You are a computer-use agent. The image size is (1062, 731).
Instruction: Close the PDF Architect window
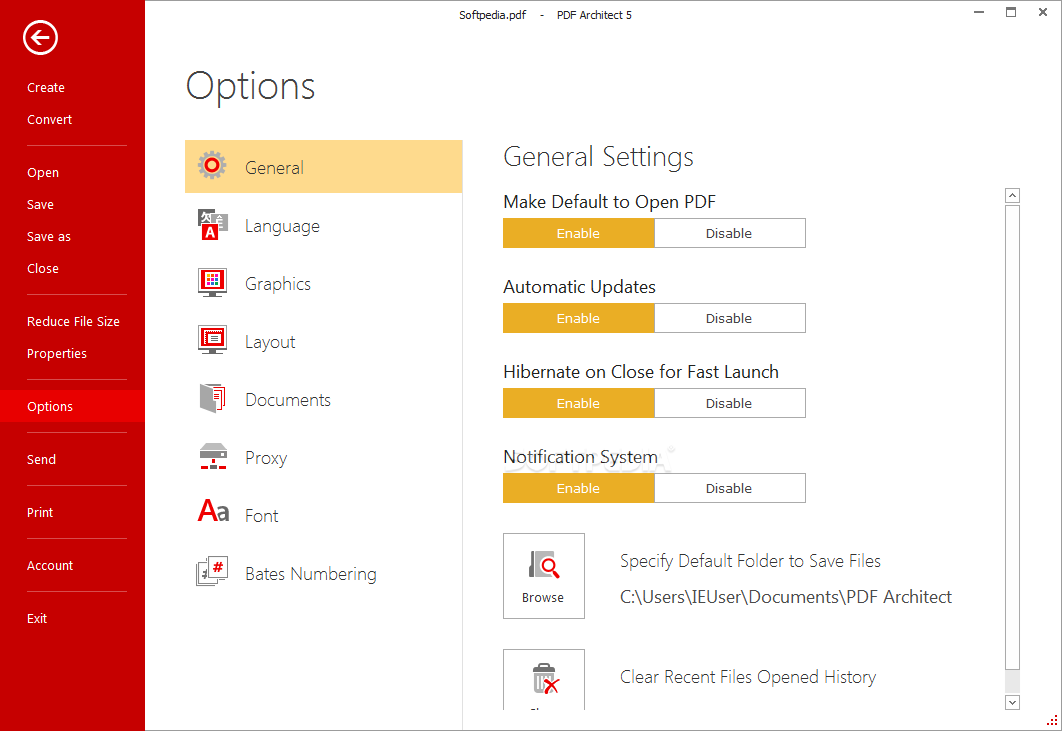[1043, 12]
